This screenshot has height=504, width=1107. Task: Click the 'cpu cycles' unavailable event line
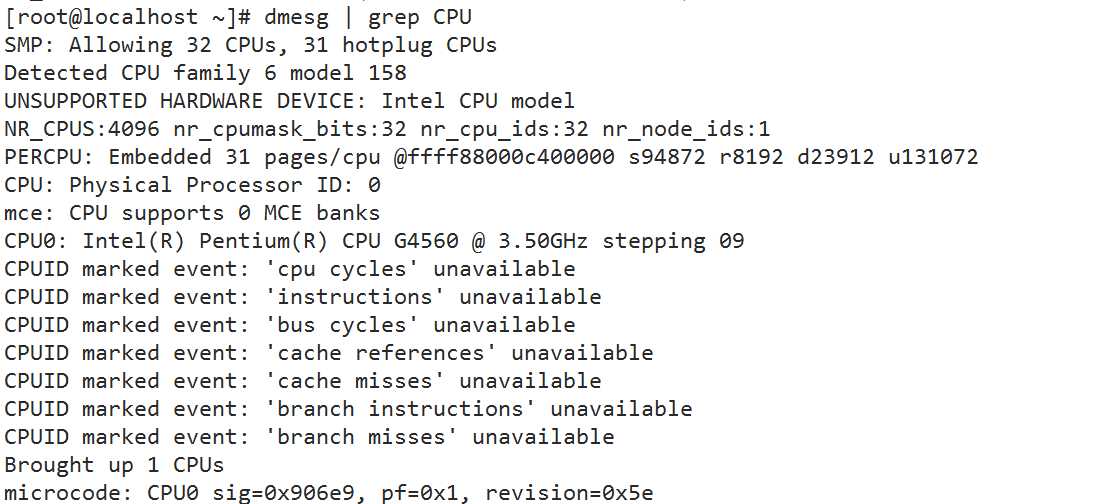[x=289, y=269]
